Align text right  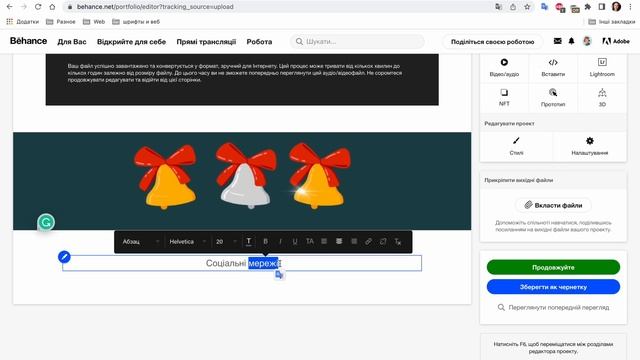click(x=354, y=242)
